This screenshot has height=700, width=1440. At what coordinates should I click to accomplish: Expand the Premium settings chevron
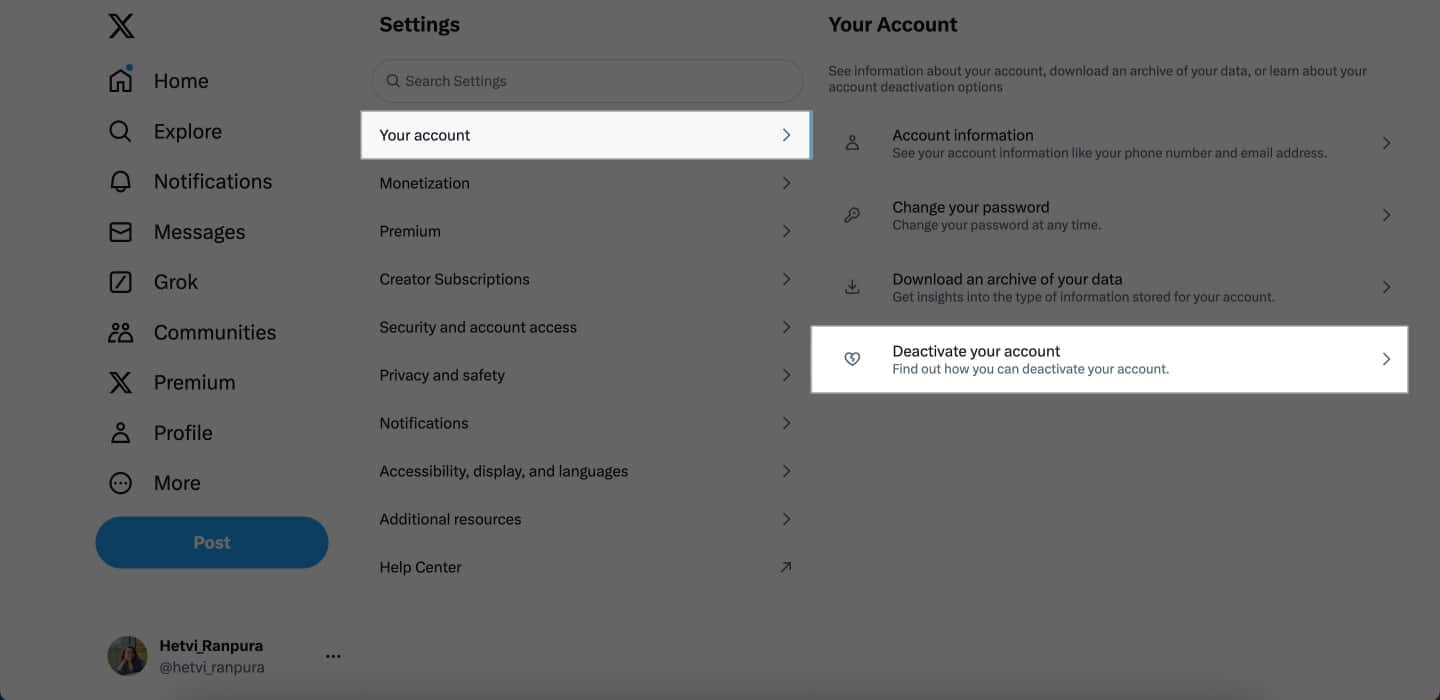(x=786, y=231)
